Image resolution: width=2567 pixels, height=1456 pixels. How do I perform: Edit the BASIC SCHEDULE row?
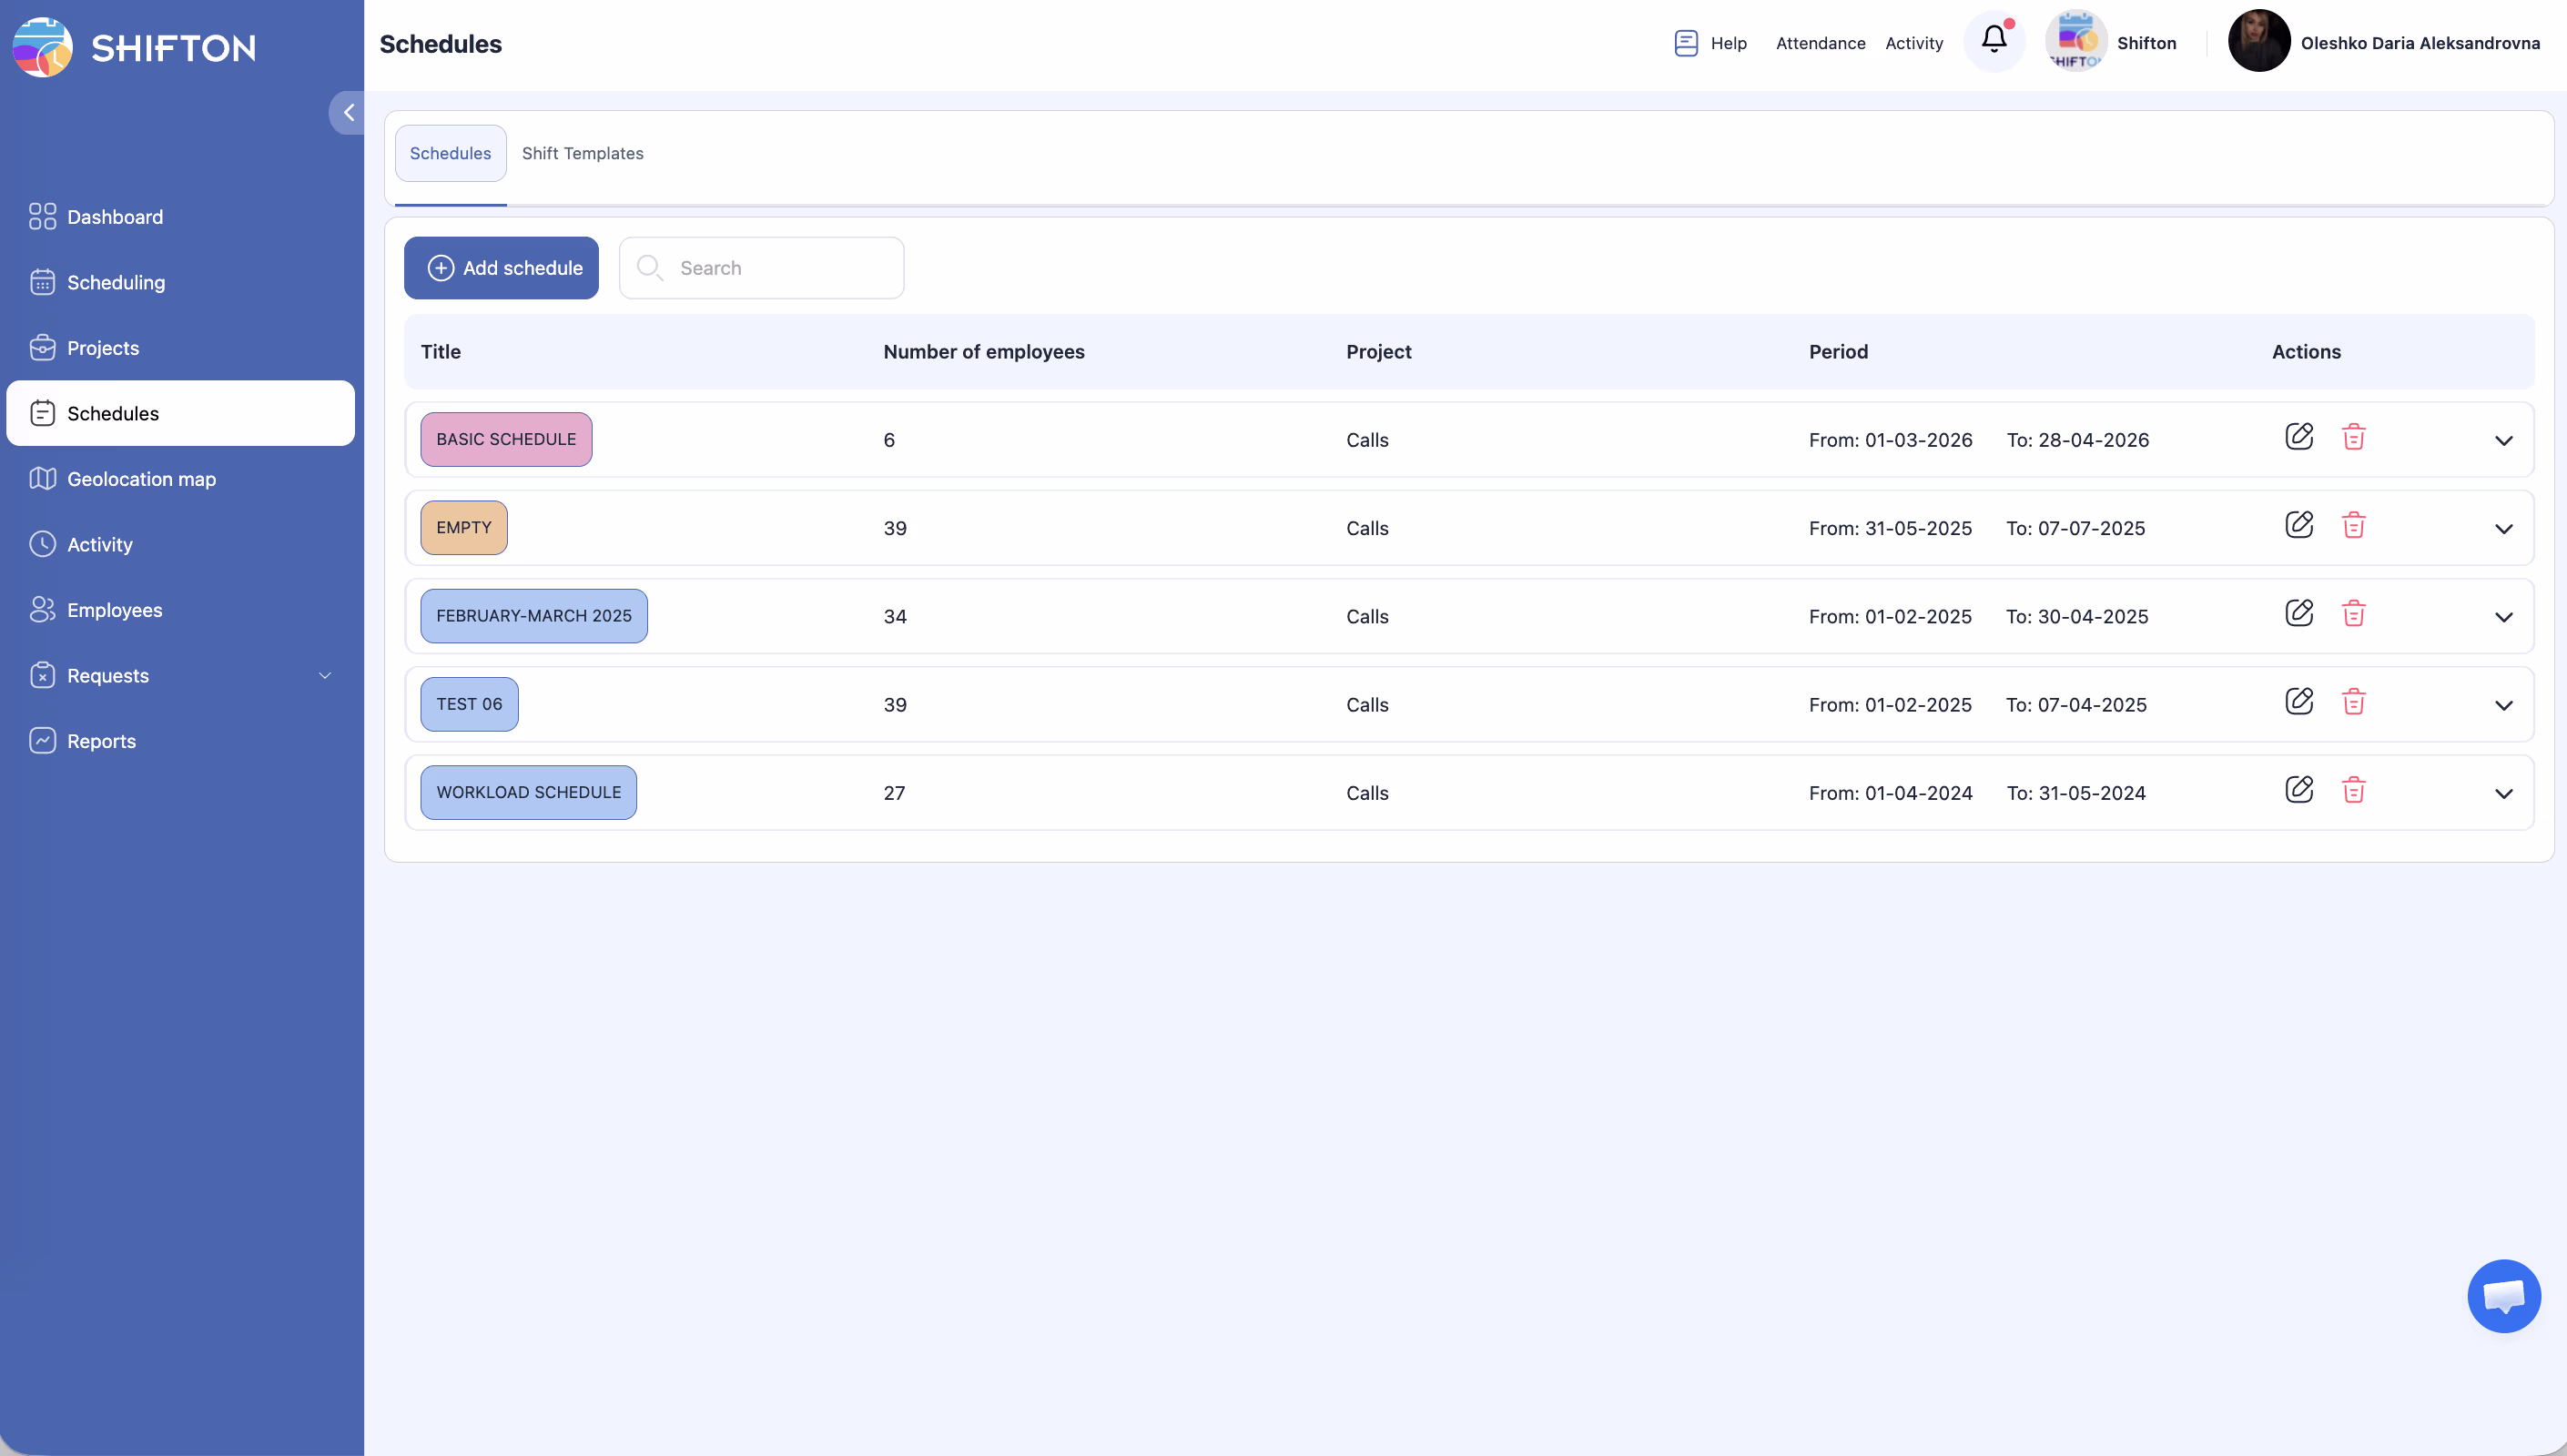point(2299,437)
